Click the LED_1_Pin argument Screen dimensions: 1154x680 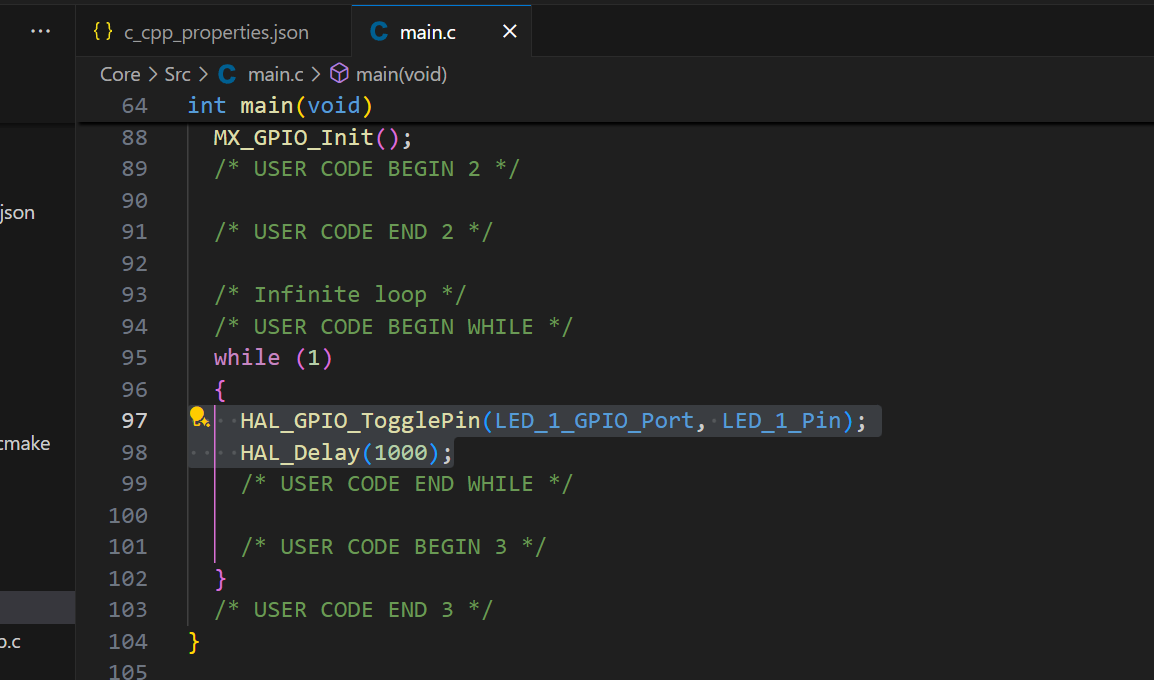click(x=781, y=421)
